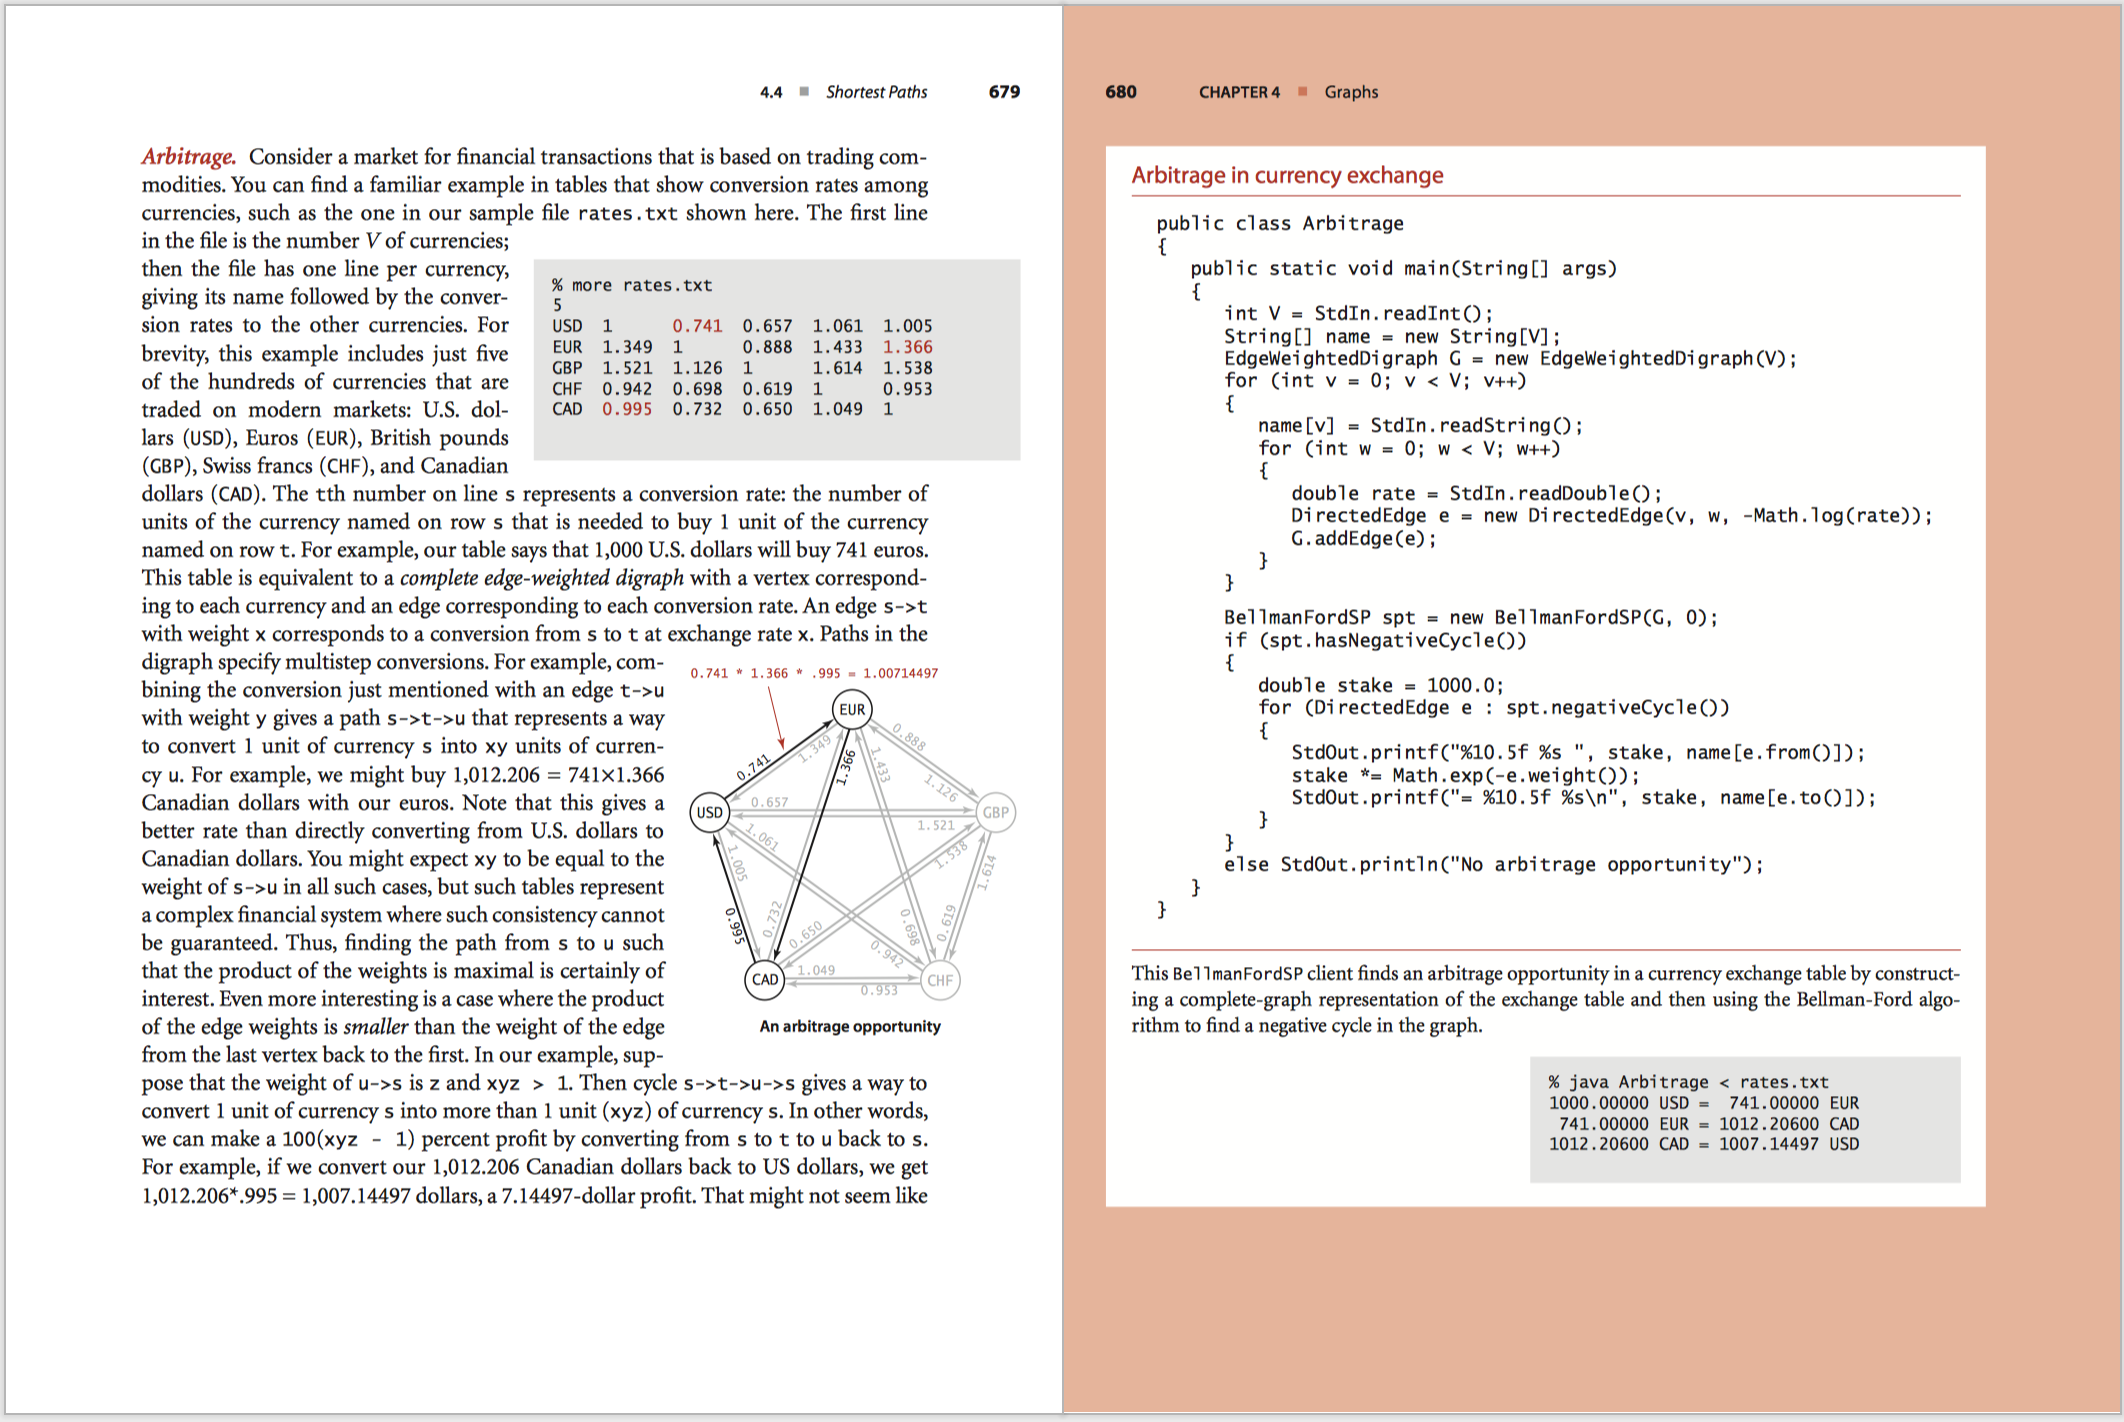The height and width of the screenshot is (1422, 2124).
Task: Click the 'double stake = 1000.0;' code line
Action: coord(1381,685)
